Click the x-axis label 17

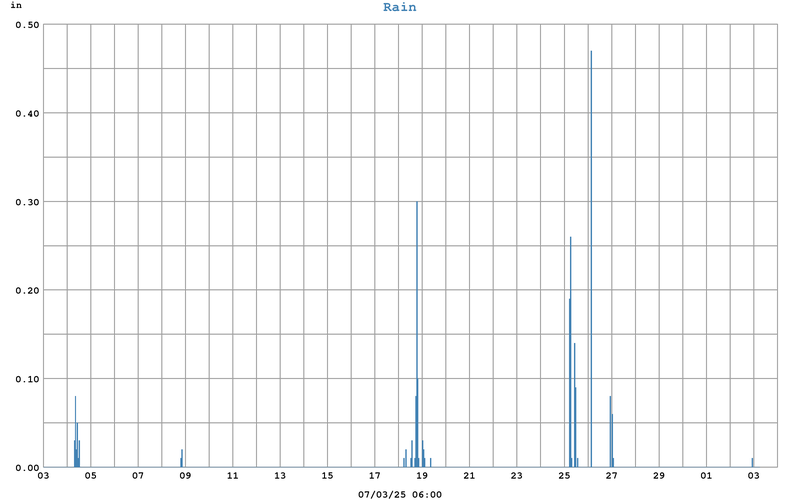click(374, 476)
